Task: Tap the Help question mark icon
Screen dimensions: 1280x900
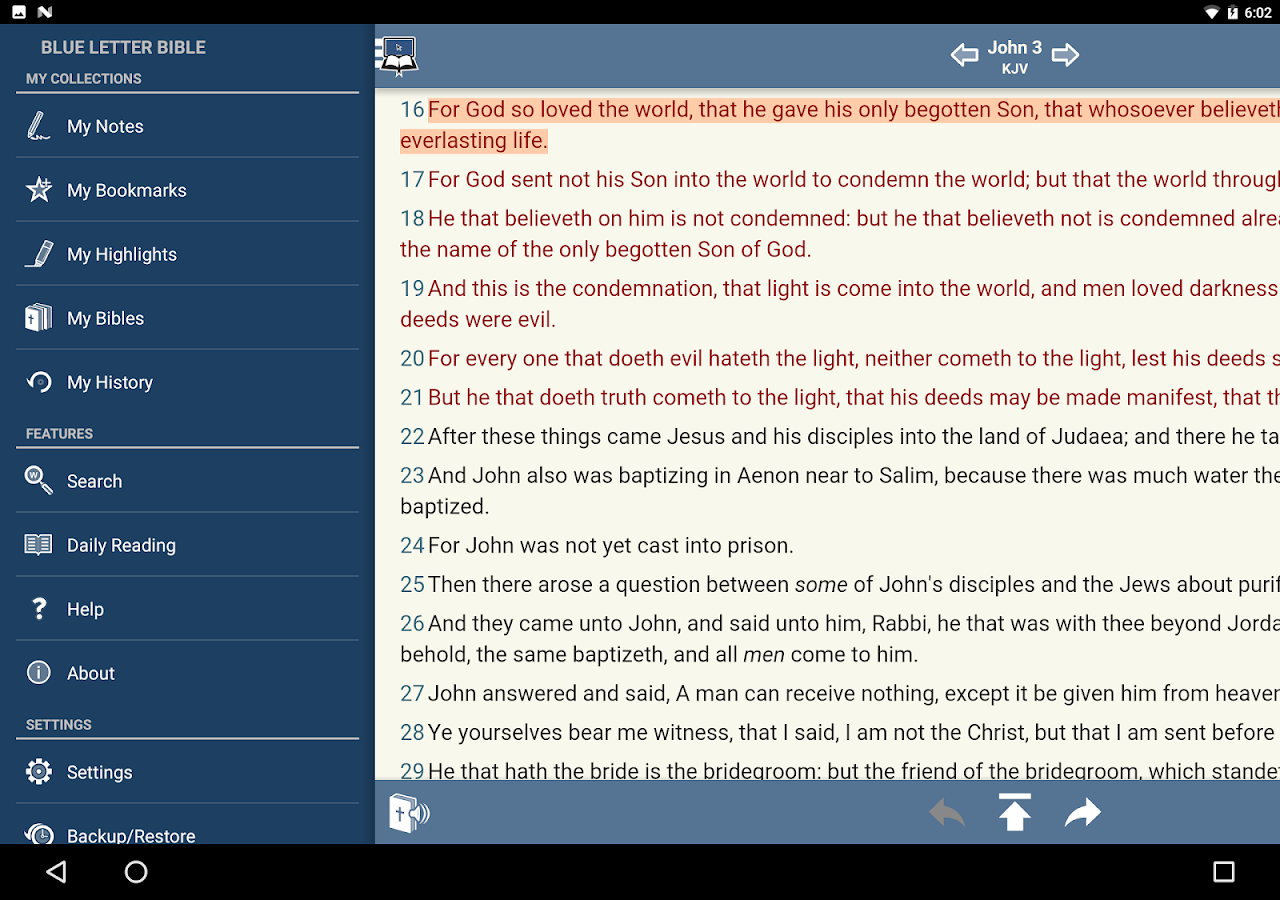Action: pyautogui.click(x=39, y=609)
